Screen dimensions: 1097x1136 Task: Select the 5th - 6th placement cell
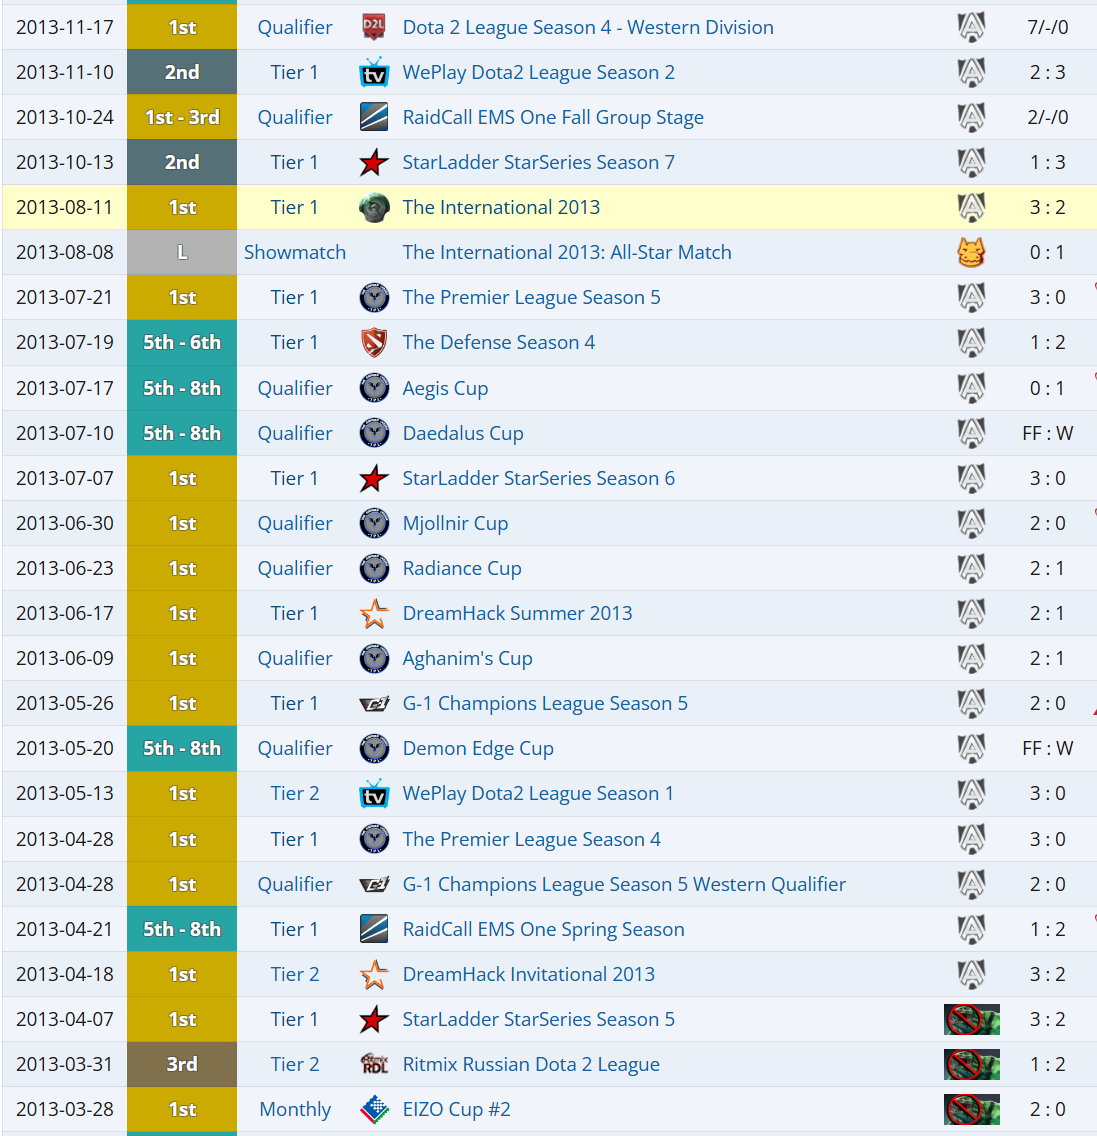[x=182, y=343]
